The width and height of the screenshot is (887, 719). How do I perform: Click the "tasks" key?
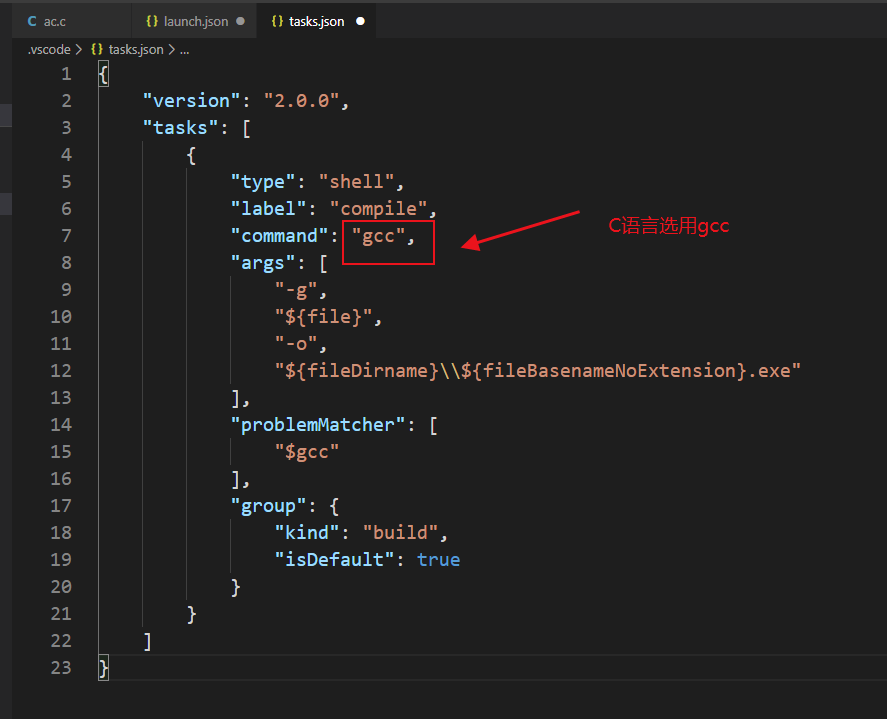180,128
